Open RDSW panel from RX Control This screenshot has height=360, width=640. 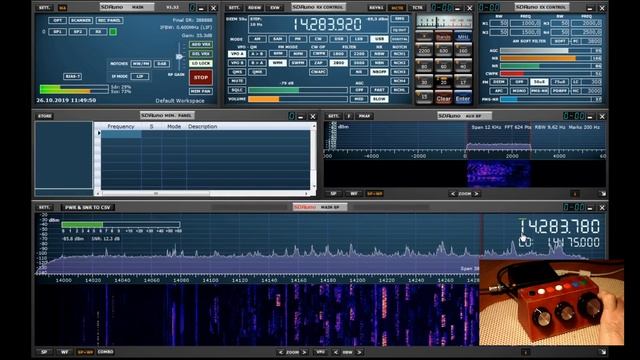coord(254,7)
